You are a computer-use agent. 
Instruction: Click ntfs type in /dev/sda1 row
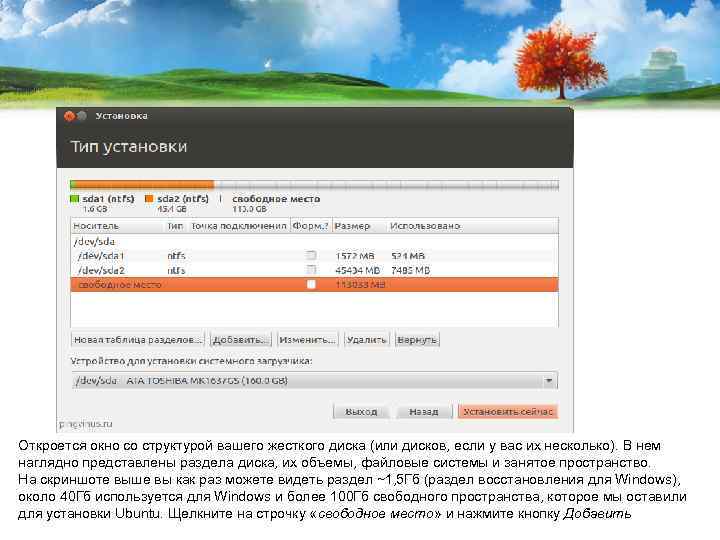pyautogui.click(x=176, y=256)
